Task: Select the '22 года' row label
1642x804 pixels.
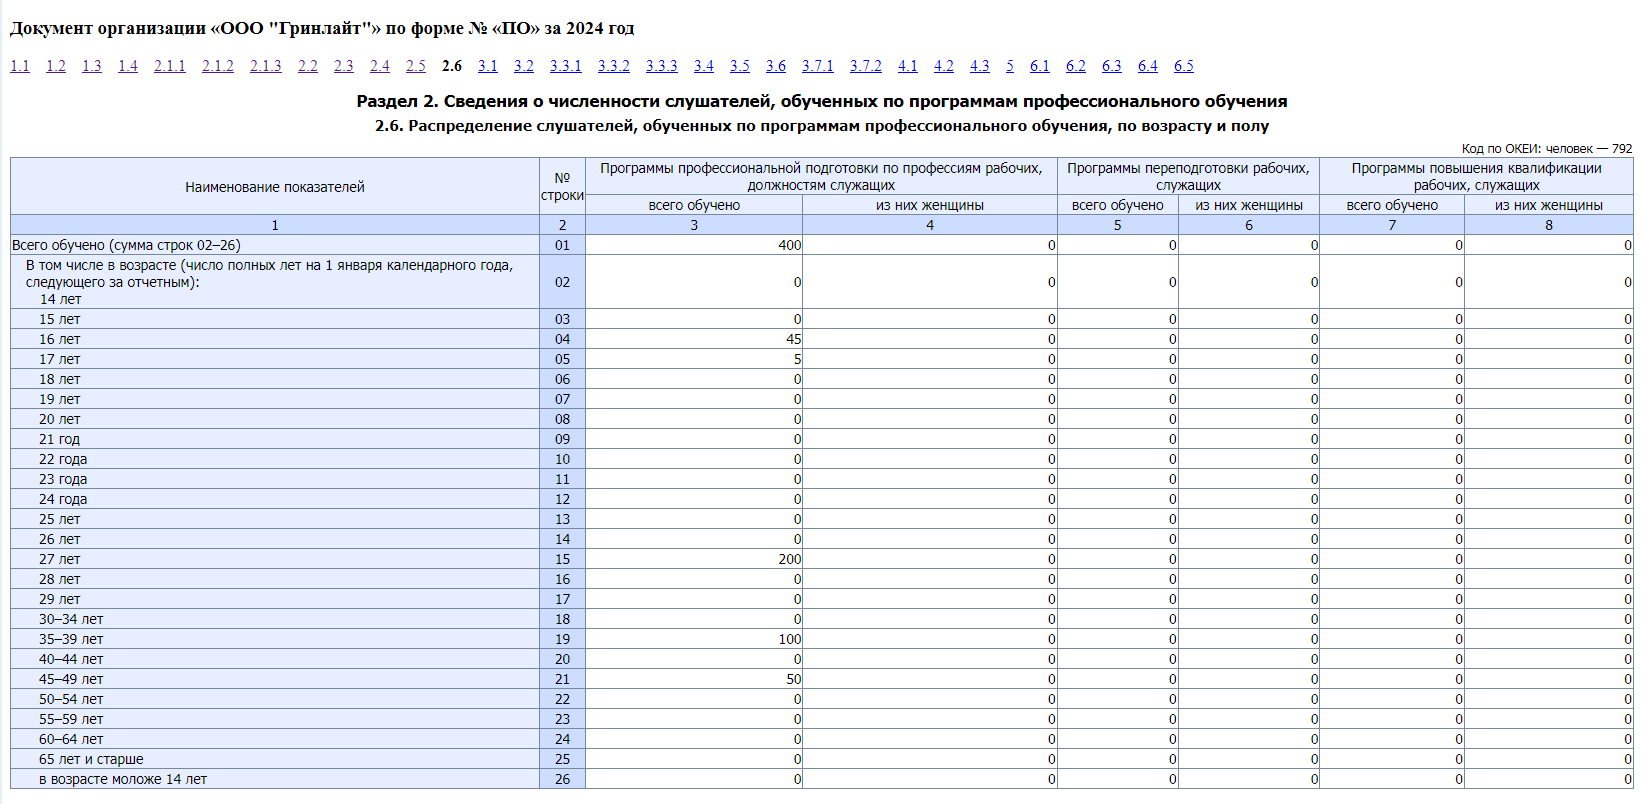Action: tap(63, 459)
